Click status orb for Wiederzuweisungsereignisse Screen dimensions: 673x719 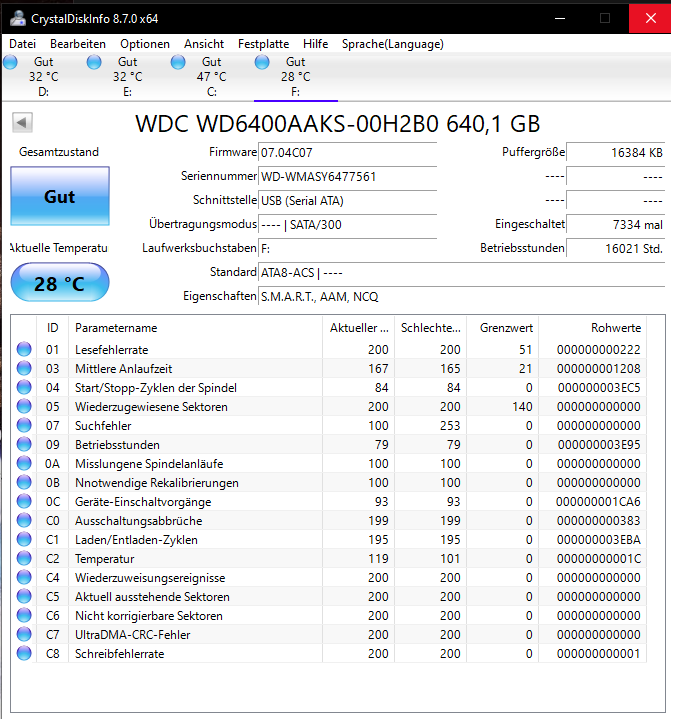tap(24, 577)
